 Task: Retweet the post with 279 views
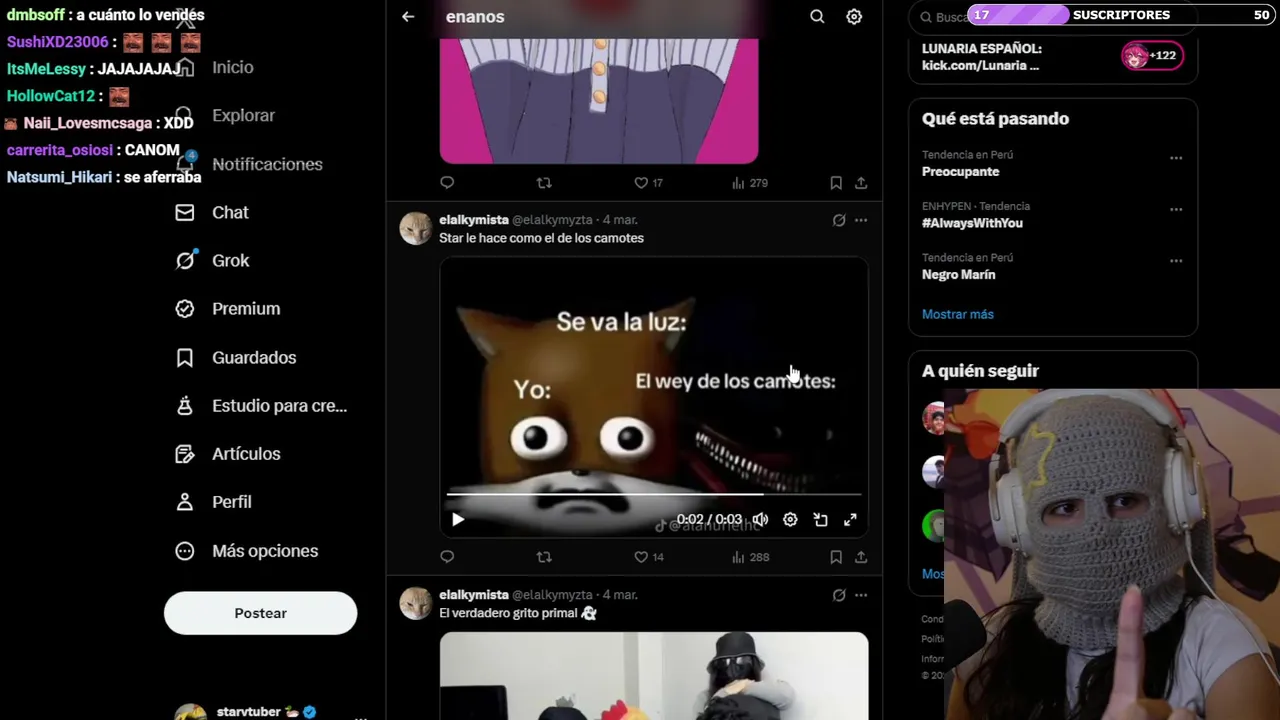(544, 183)
